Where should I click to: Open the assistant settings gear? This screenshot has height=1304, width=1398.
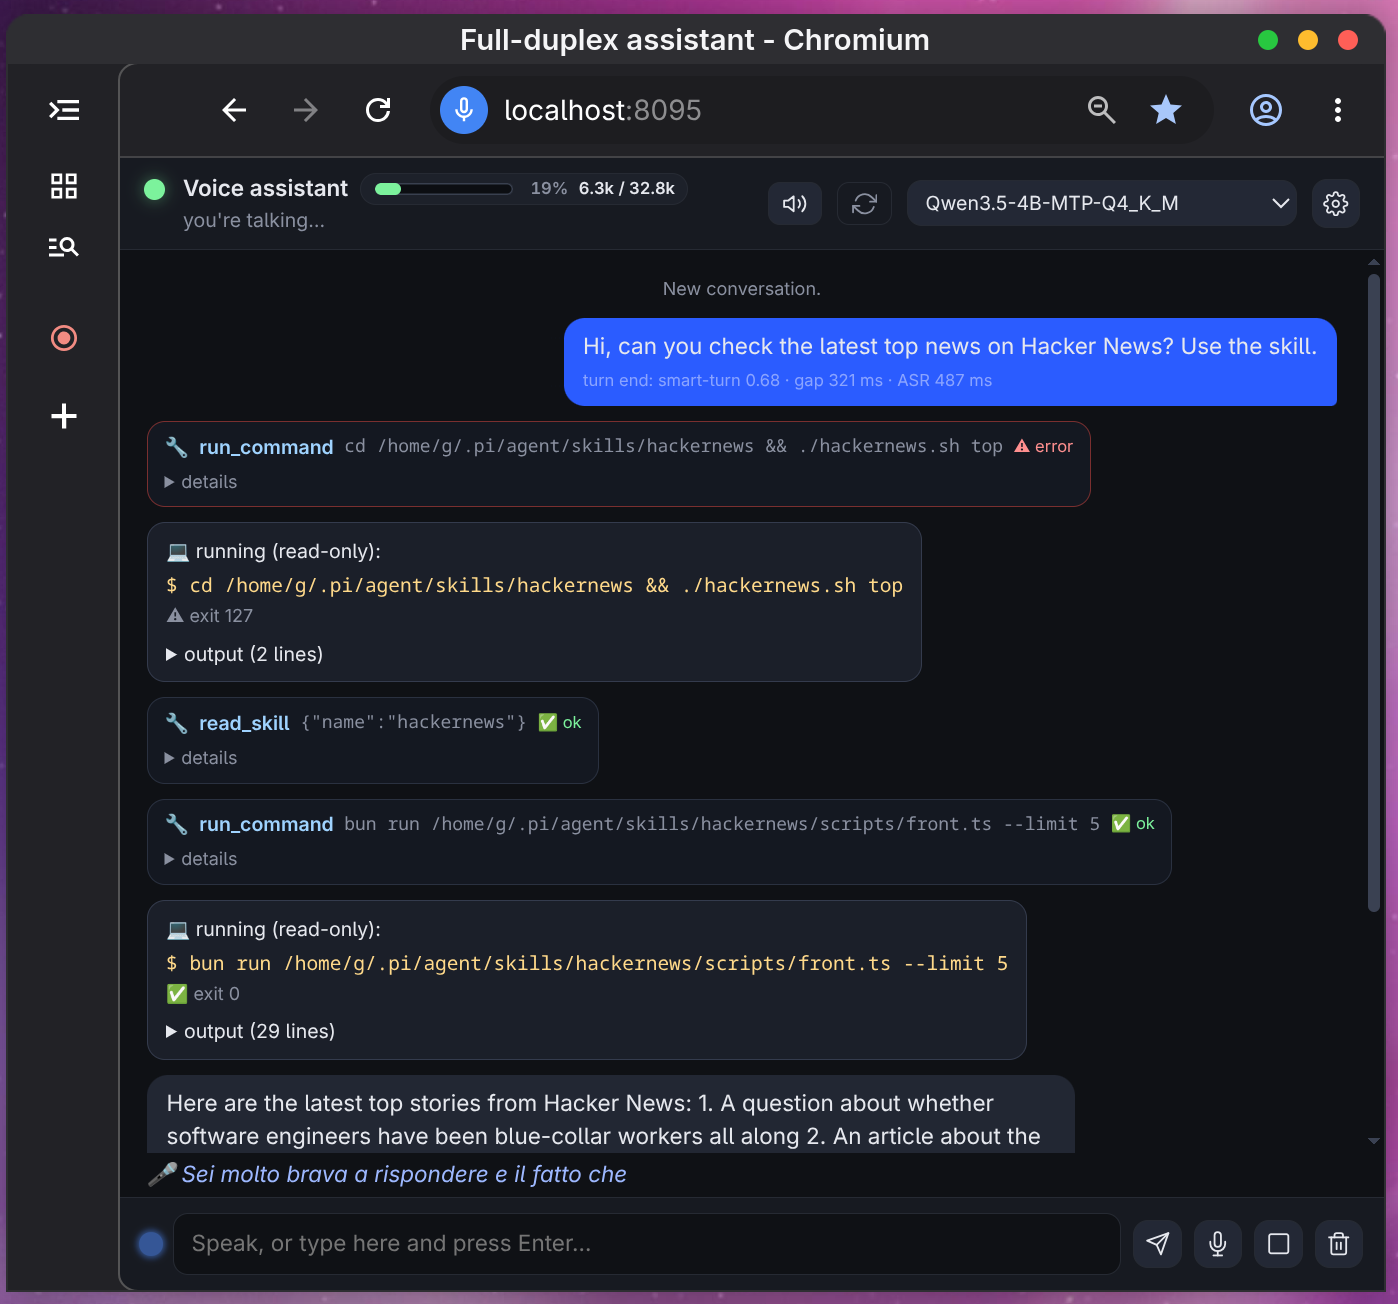(x=1336, y=204)
